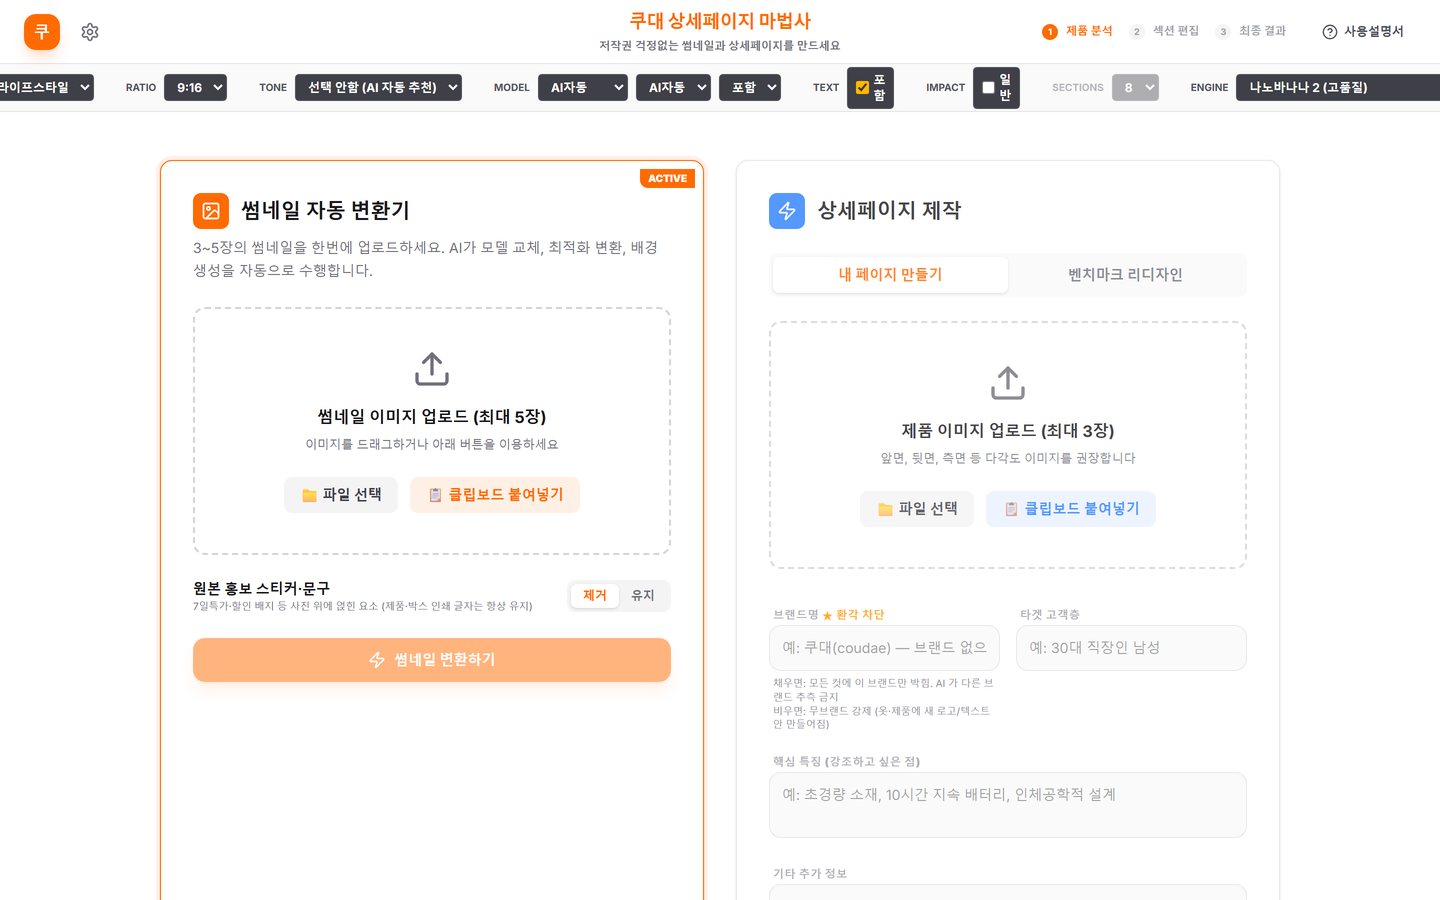
Task: Click 파일 선택 in product image box
Action: pyautogui.click(x=917, y=509)
